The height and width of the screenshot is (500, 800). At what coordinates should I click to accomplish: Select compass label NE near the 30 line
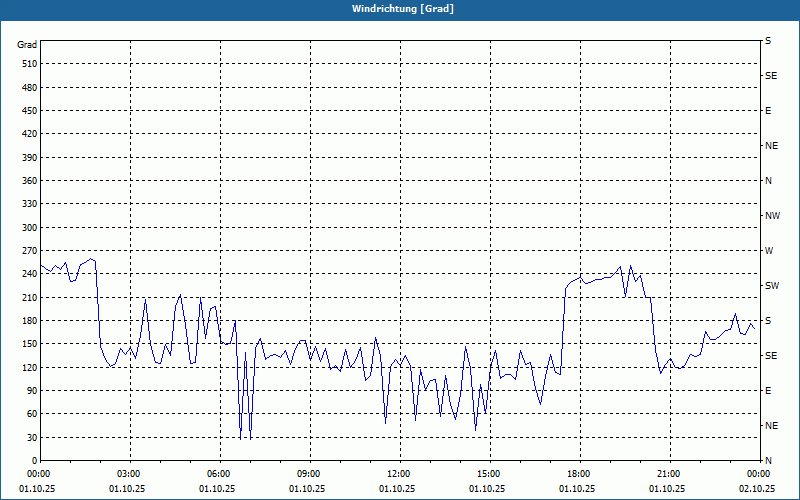point(772,426)
